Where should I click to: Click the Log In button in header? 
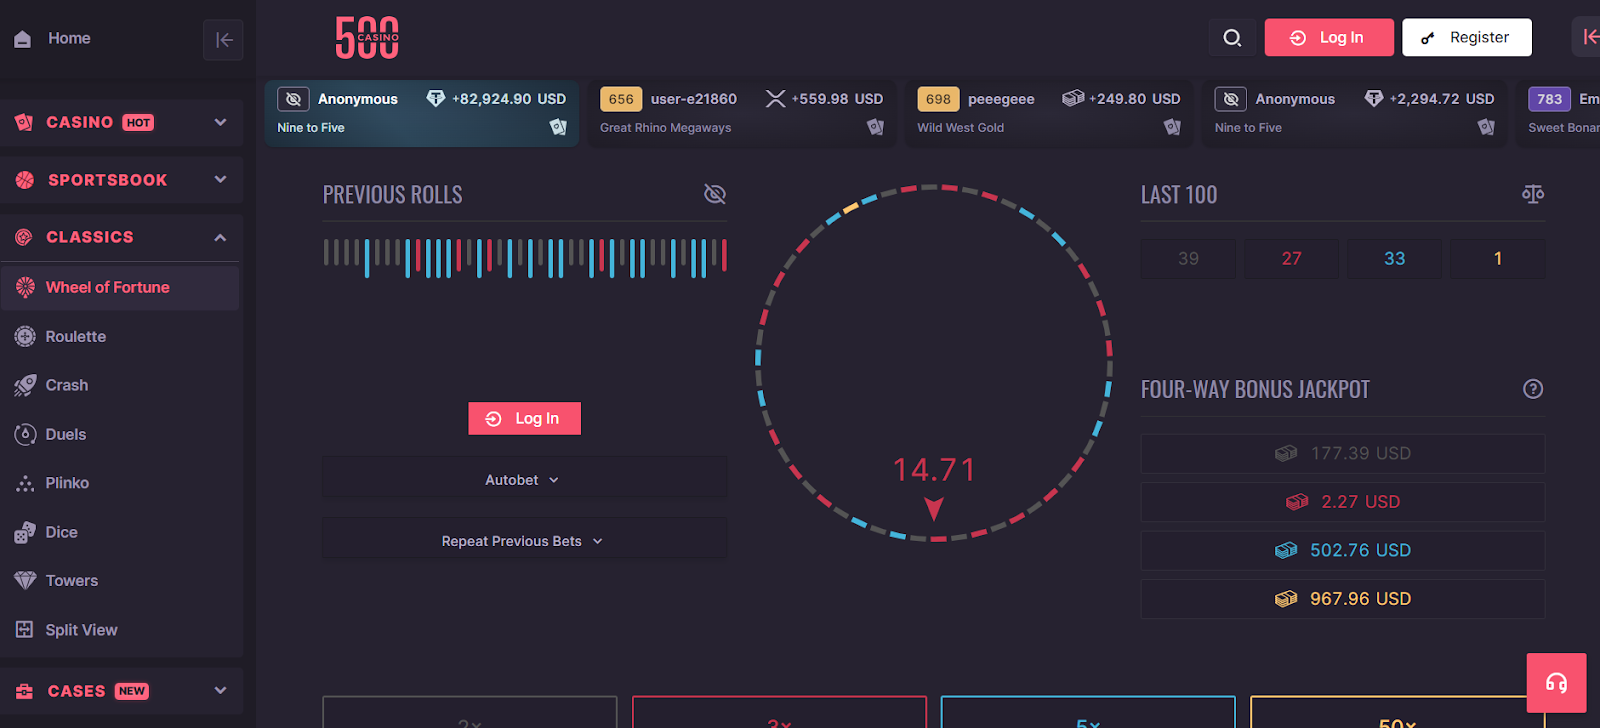pyautogui.click(x=1328, y=38)
